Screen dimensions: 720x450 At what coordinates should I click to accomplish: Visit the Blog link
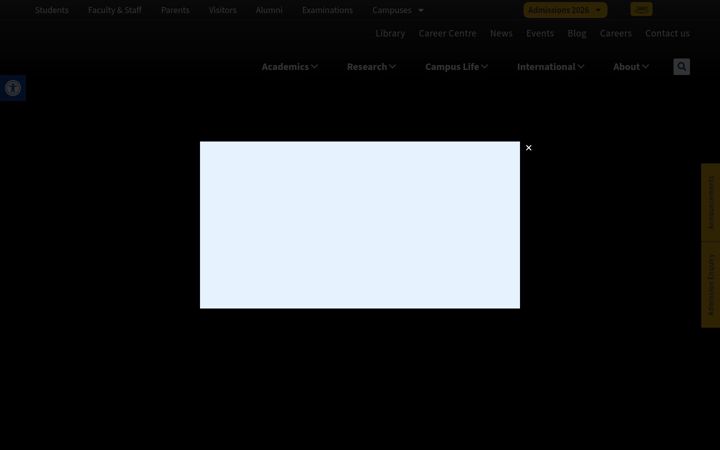(x=577, y=33)
